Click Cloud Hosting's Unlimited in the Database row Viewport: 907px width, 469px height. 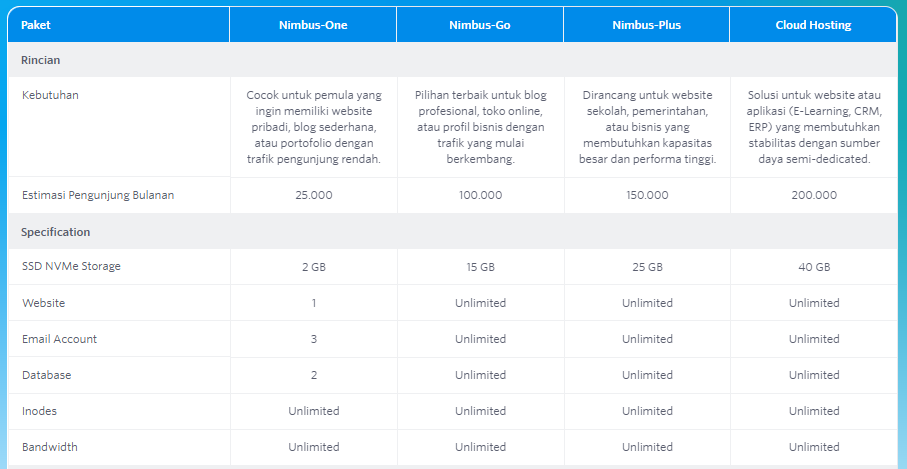pyautogui.click(x=814, y=375)
